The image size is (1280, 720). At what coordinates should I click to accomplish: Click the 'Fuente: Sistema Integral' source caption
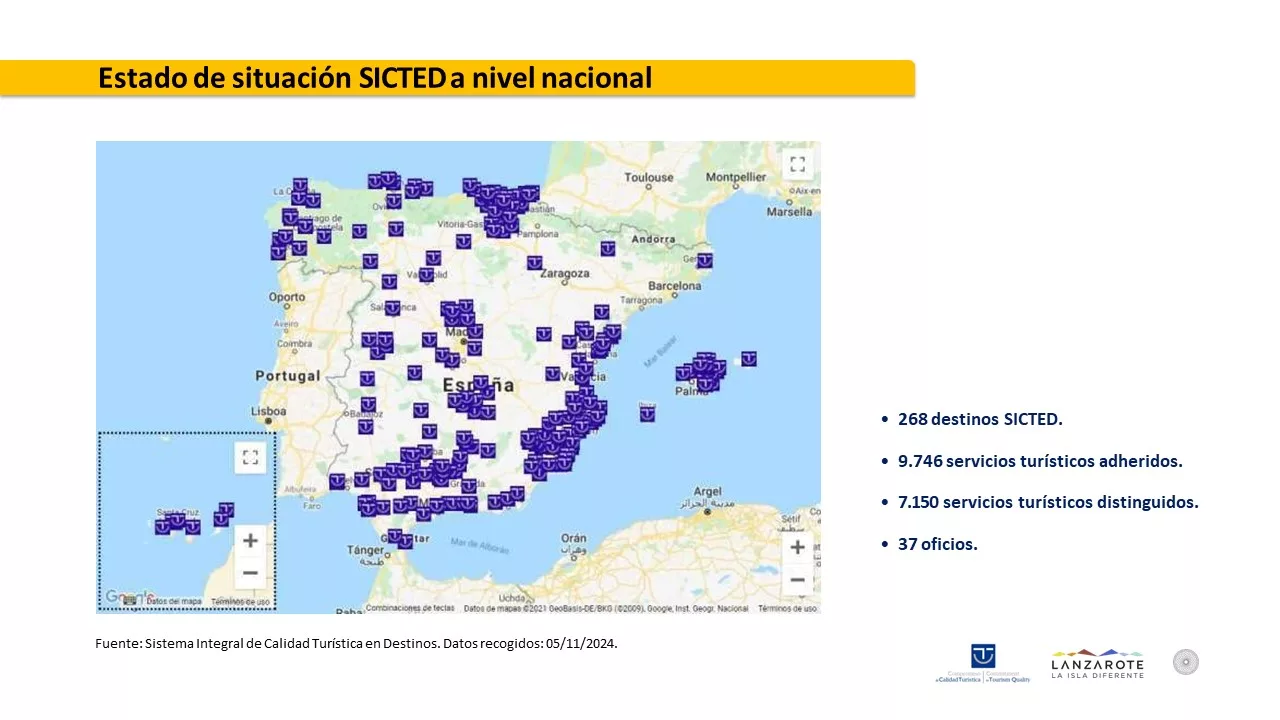click(356, 643)
